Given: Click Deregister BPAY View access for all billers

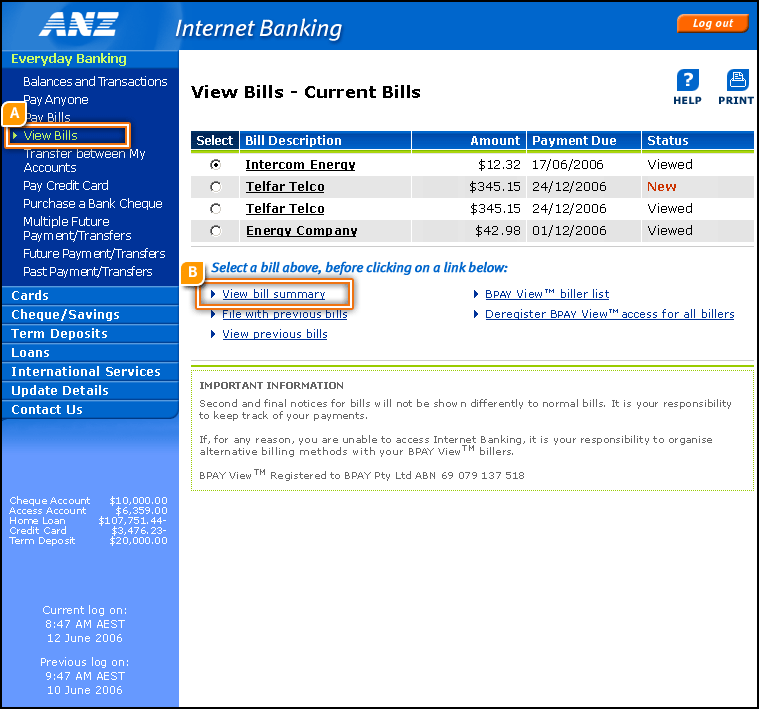Looking at the screenshot, I should (x=609, y=314).
